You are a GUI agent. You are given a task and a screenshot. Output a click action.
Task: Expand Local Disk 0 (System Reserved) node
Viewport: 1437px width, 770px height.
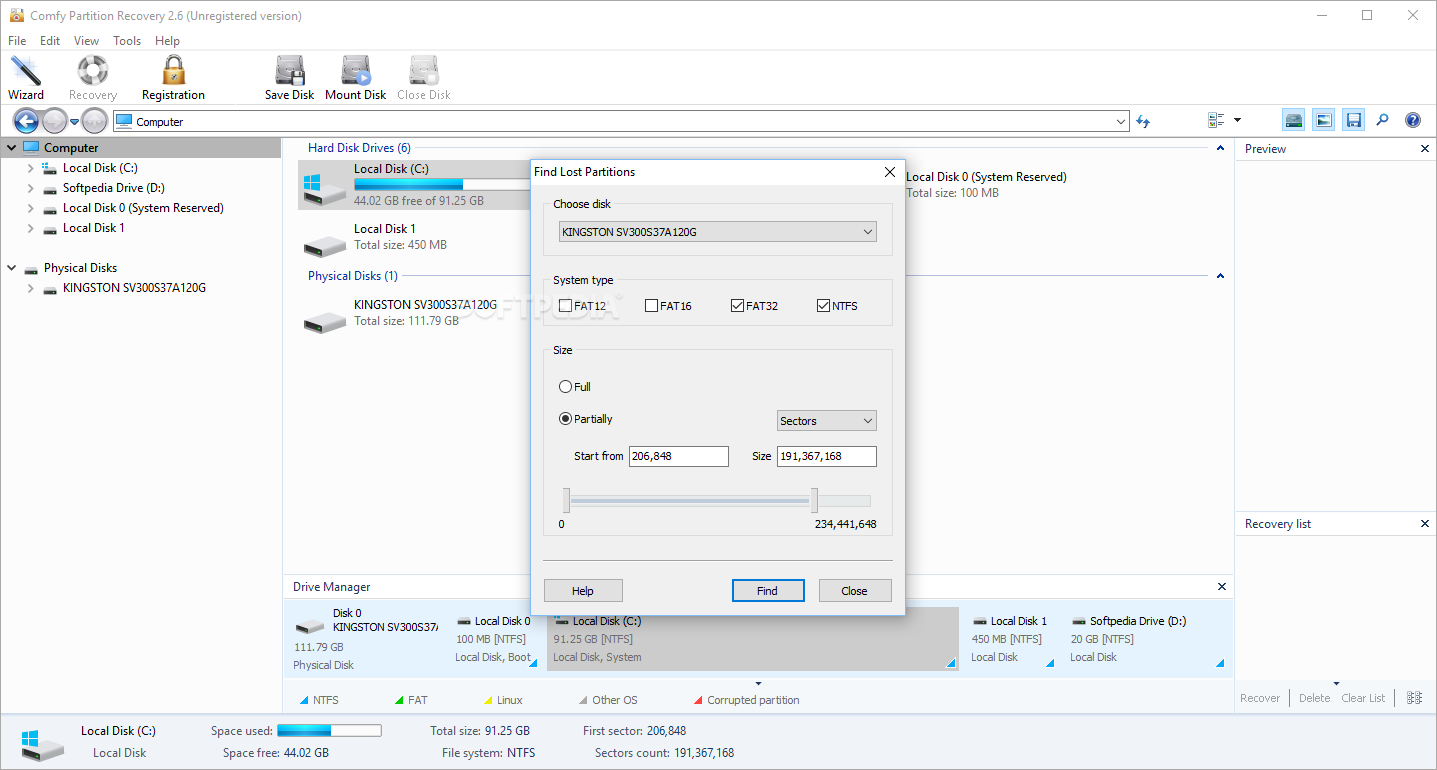click(31, 208)
